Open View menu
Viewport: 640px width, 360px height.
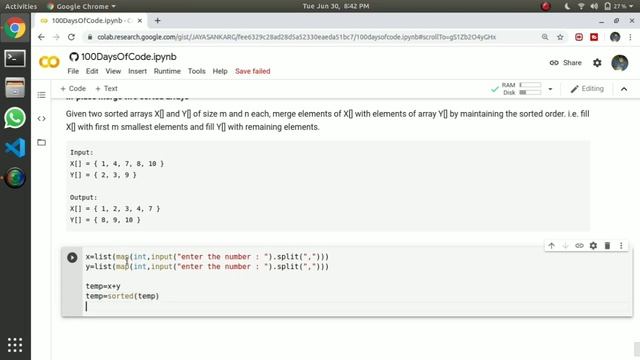click(113, 71)
